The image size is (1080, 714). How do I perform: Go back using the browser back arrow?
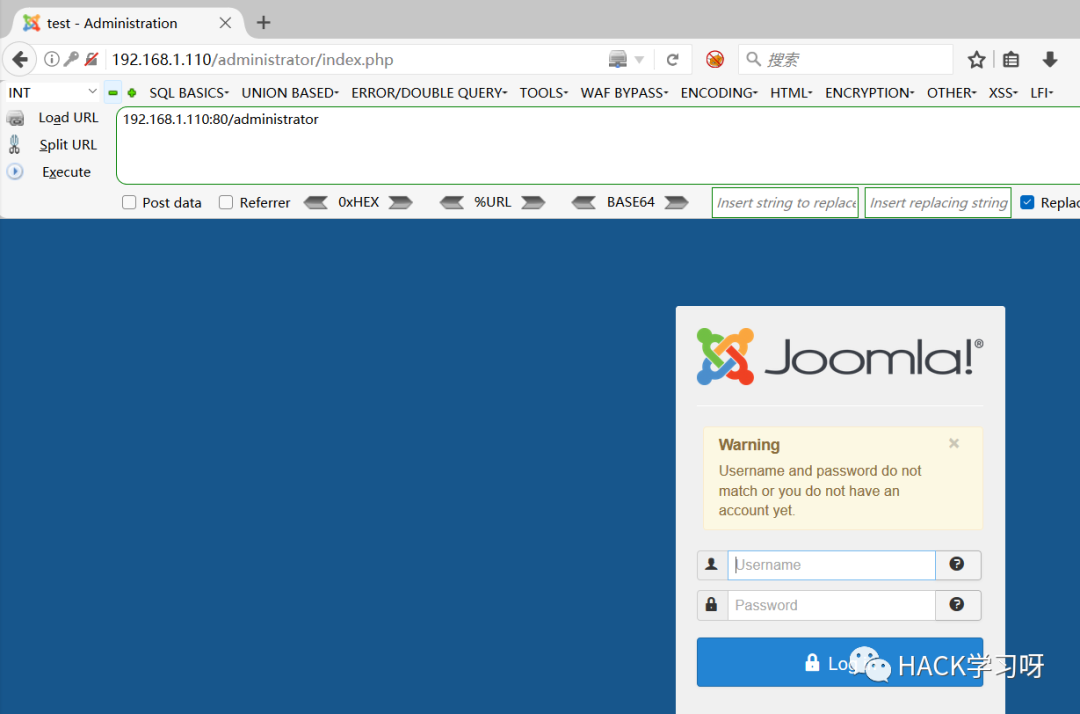[20, 59]
